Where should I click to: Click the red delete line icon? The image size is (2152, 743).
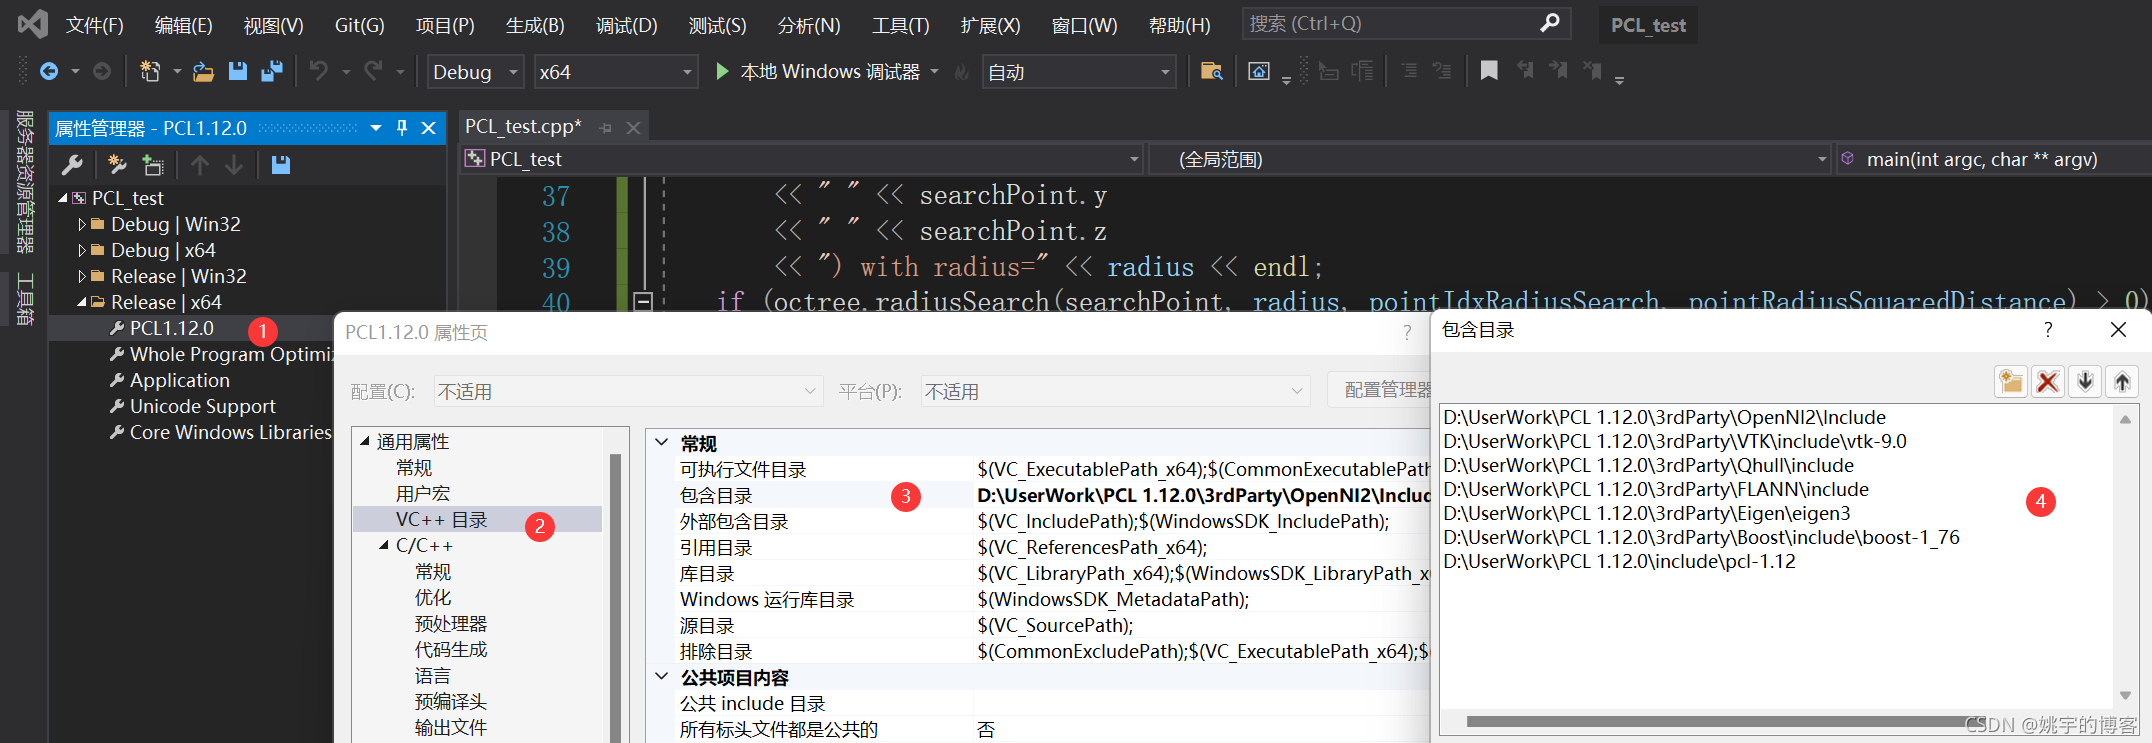click(x=2048, y=382)
